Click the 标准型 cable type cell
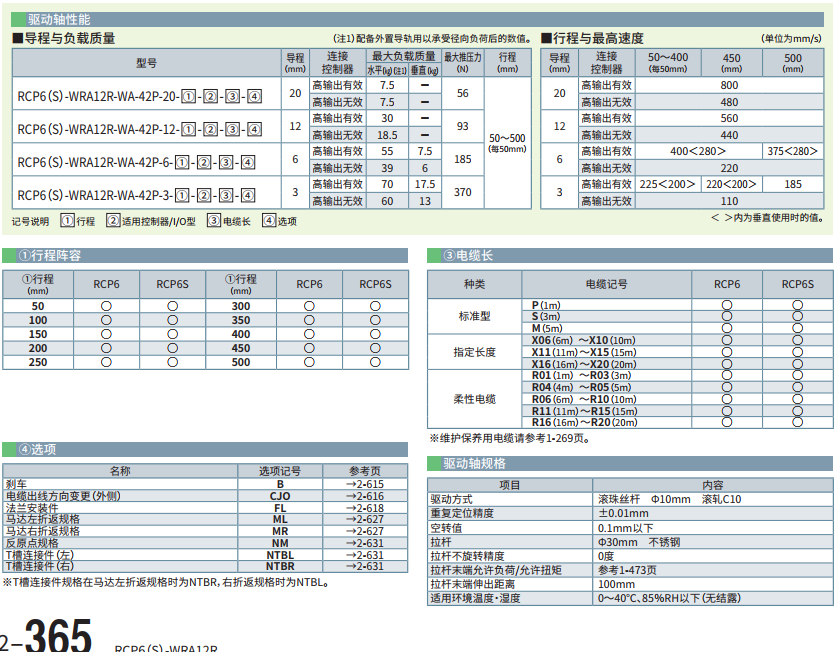This screenshot has width=837, height=652. click(474, 316)
